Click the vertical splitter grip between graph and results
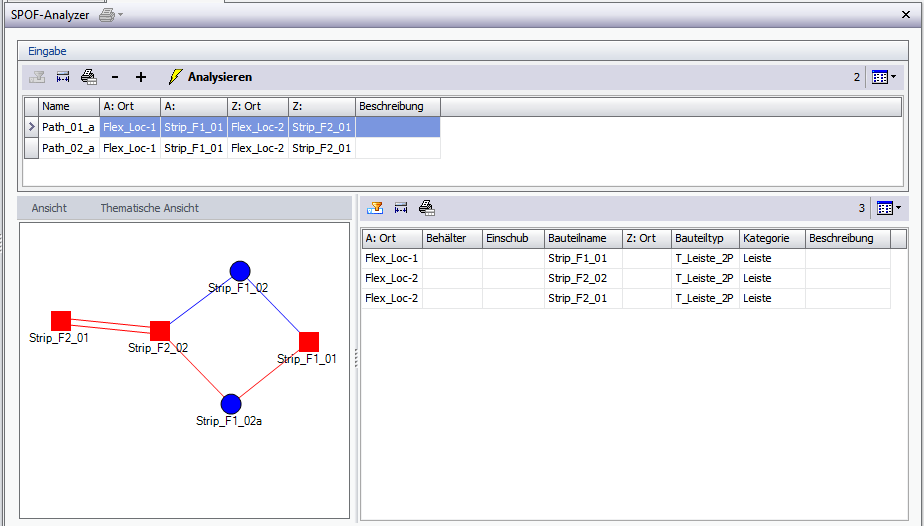 coord(356,358)
